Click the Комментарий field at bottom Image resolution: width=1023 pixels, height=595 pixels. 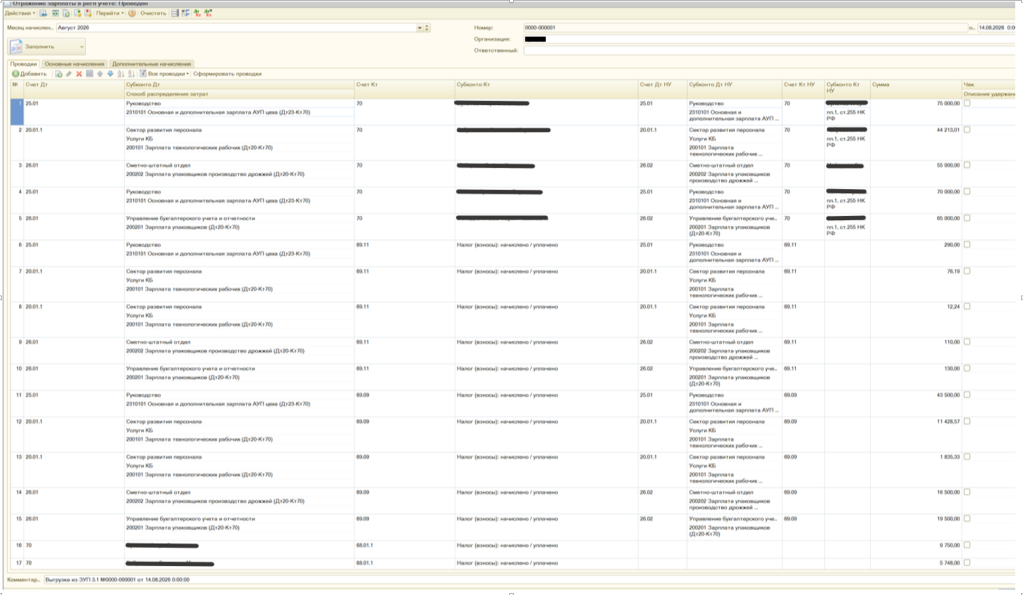coord(528,579)
